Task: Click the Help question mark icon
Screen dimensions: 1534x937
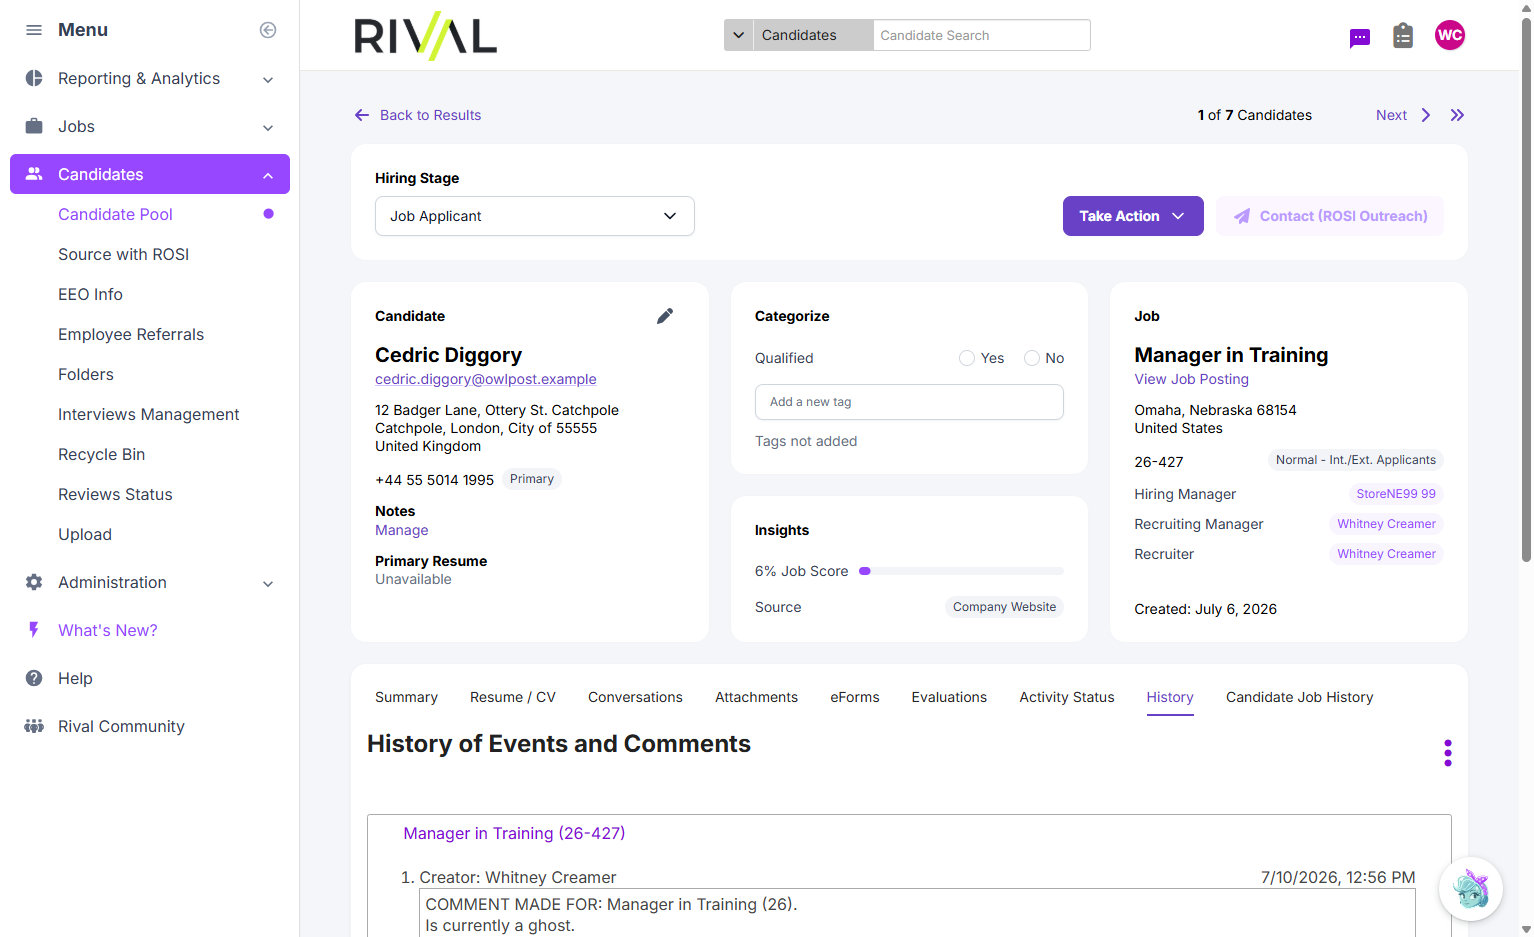Action: click(x=34, y=678)
